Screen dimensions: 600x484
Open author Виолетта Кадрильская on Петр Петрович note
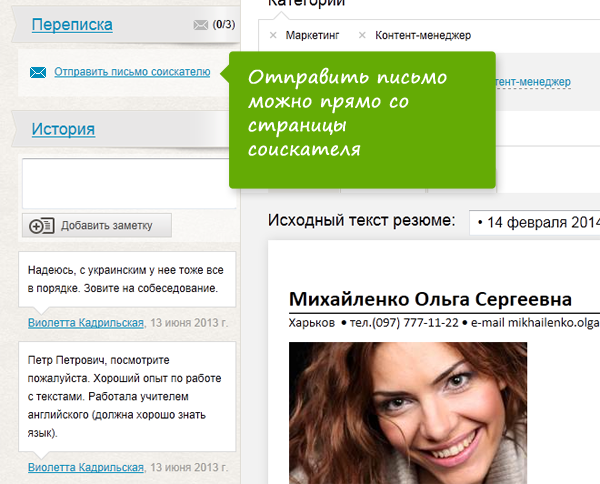click(x=86, y=467)
